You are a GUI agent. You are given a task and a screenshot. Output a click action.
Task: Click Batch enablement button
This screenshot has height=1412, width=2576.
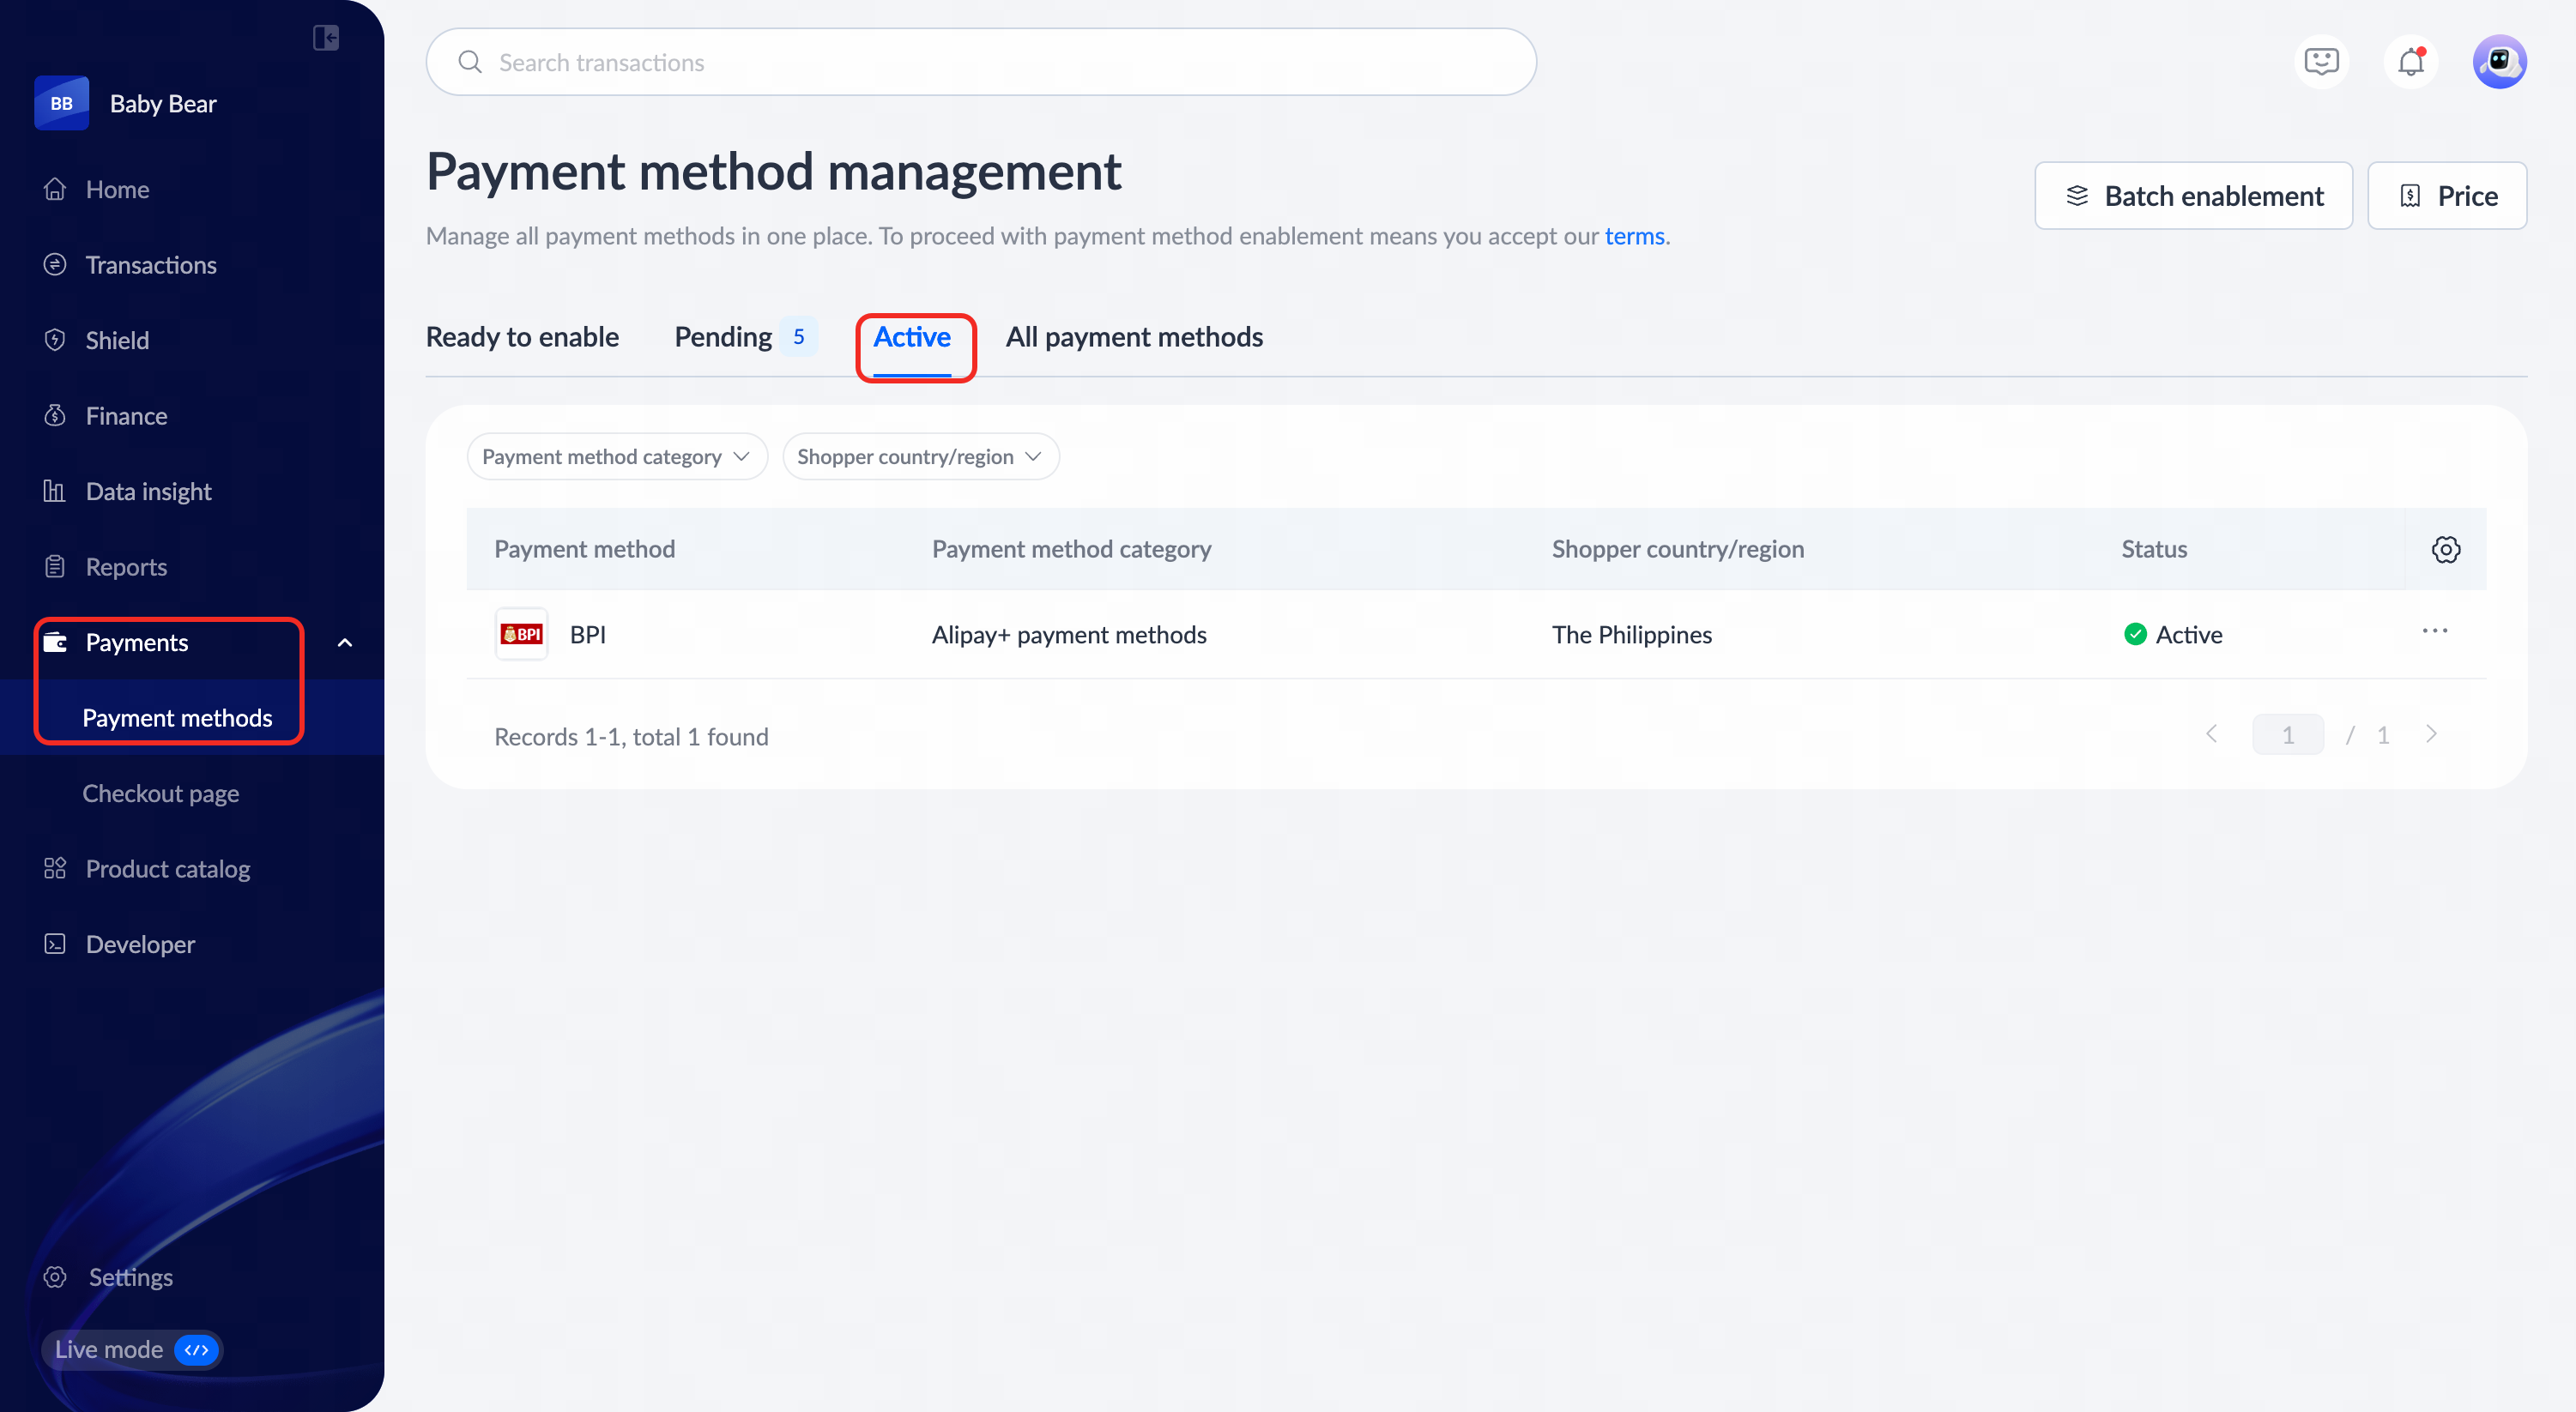pyautogui.click(x=2193, y=196)
